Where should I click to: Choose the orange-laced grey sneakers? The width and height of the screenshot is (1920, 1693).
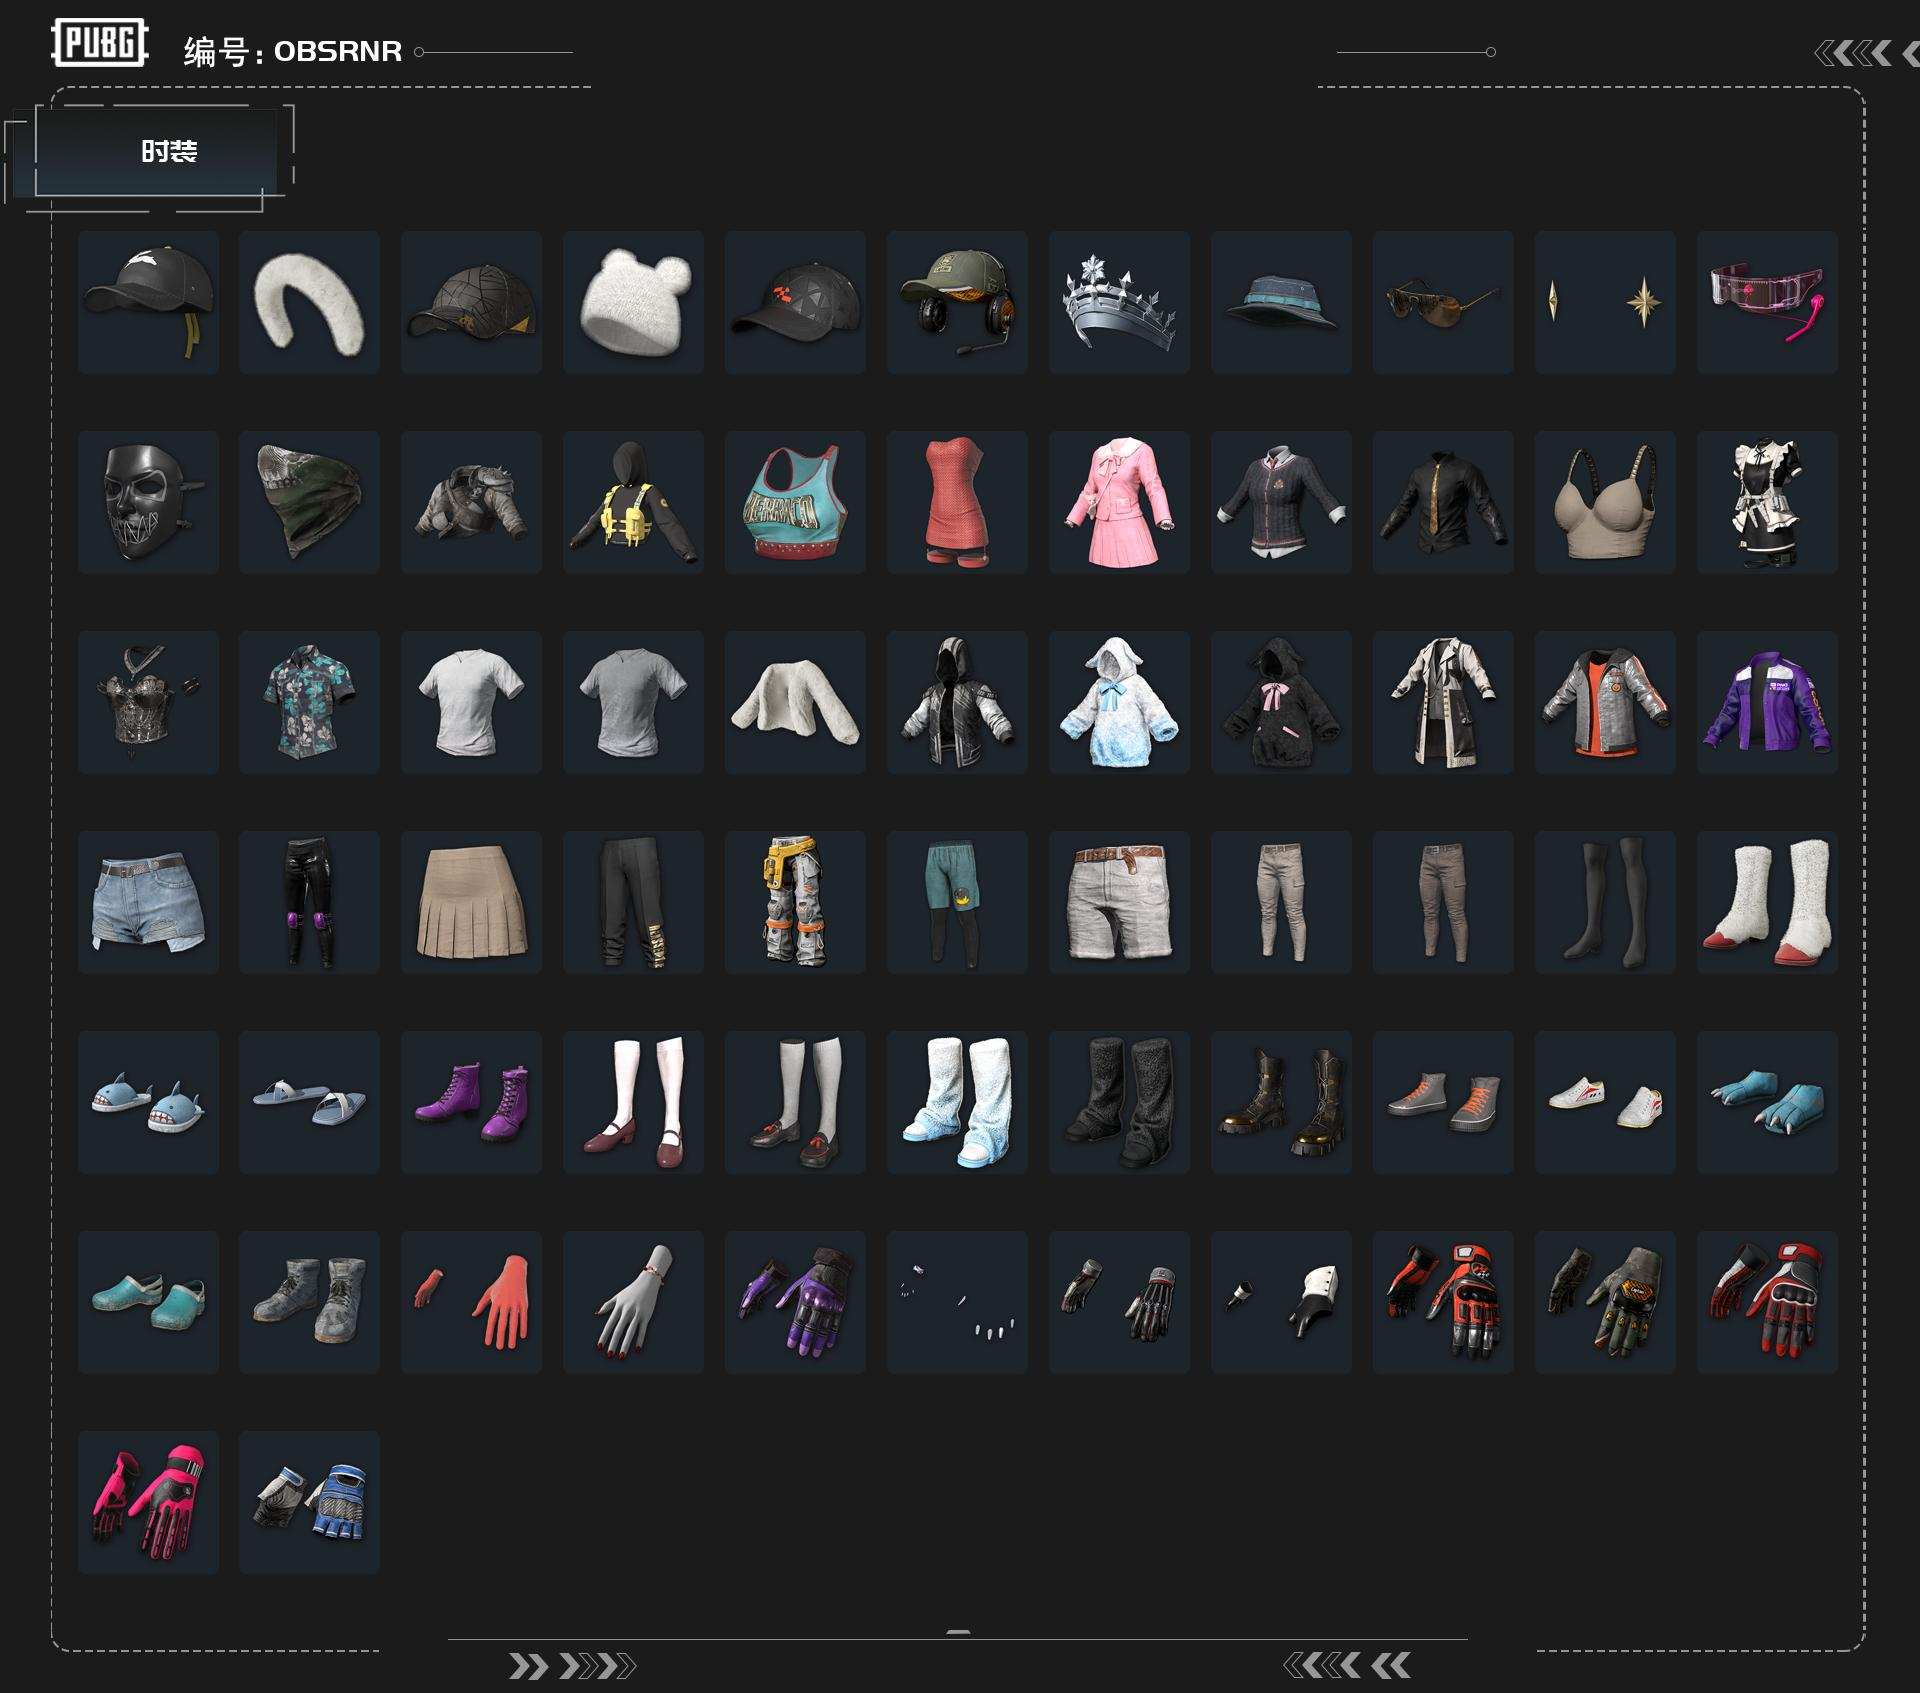pos(1443,1102)
